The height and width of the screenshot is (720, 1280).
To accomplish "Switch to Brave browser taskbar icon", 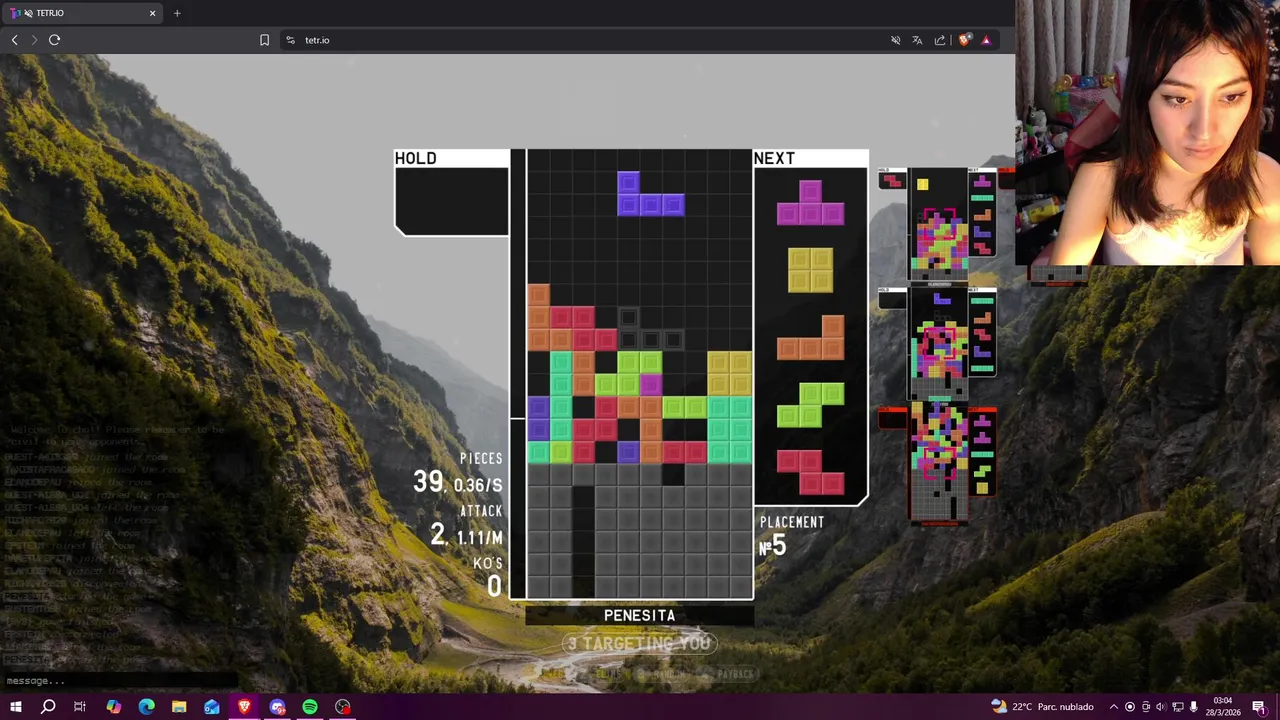I will click(244, 707).
